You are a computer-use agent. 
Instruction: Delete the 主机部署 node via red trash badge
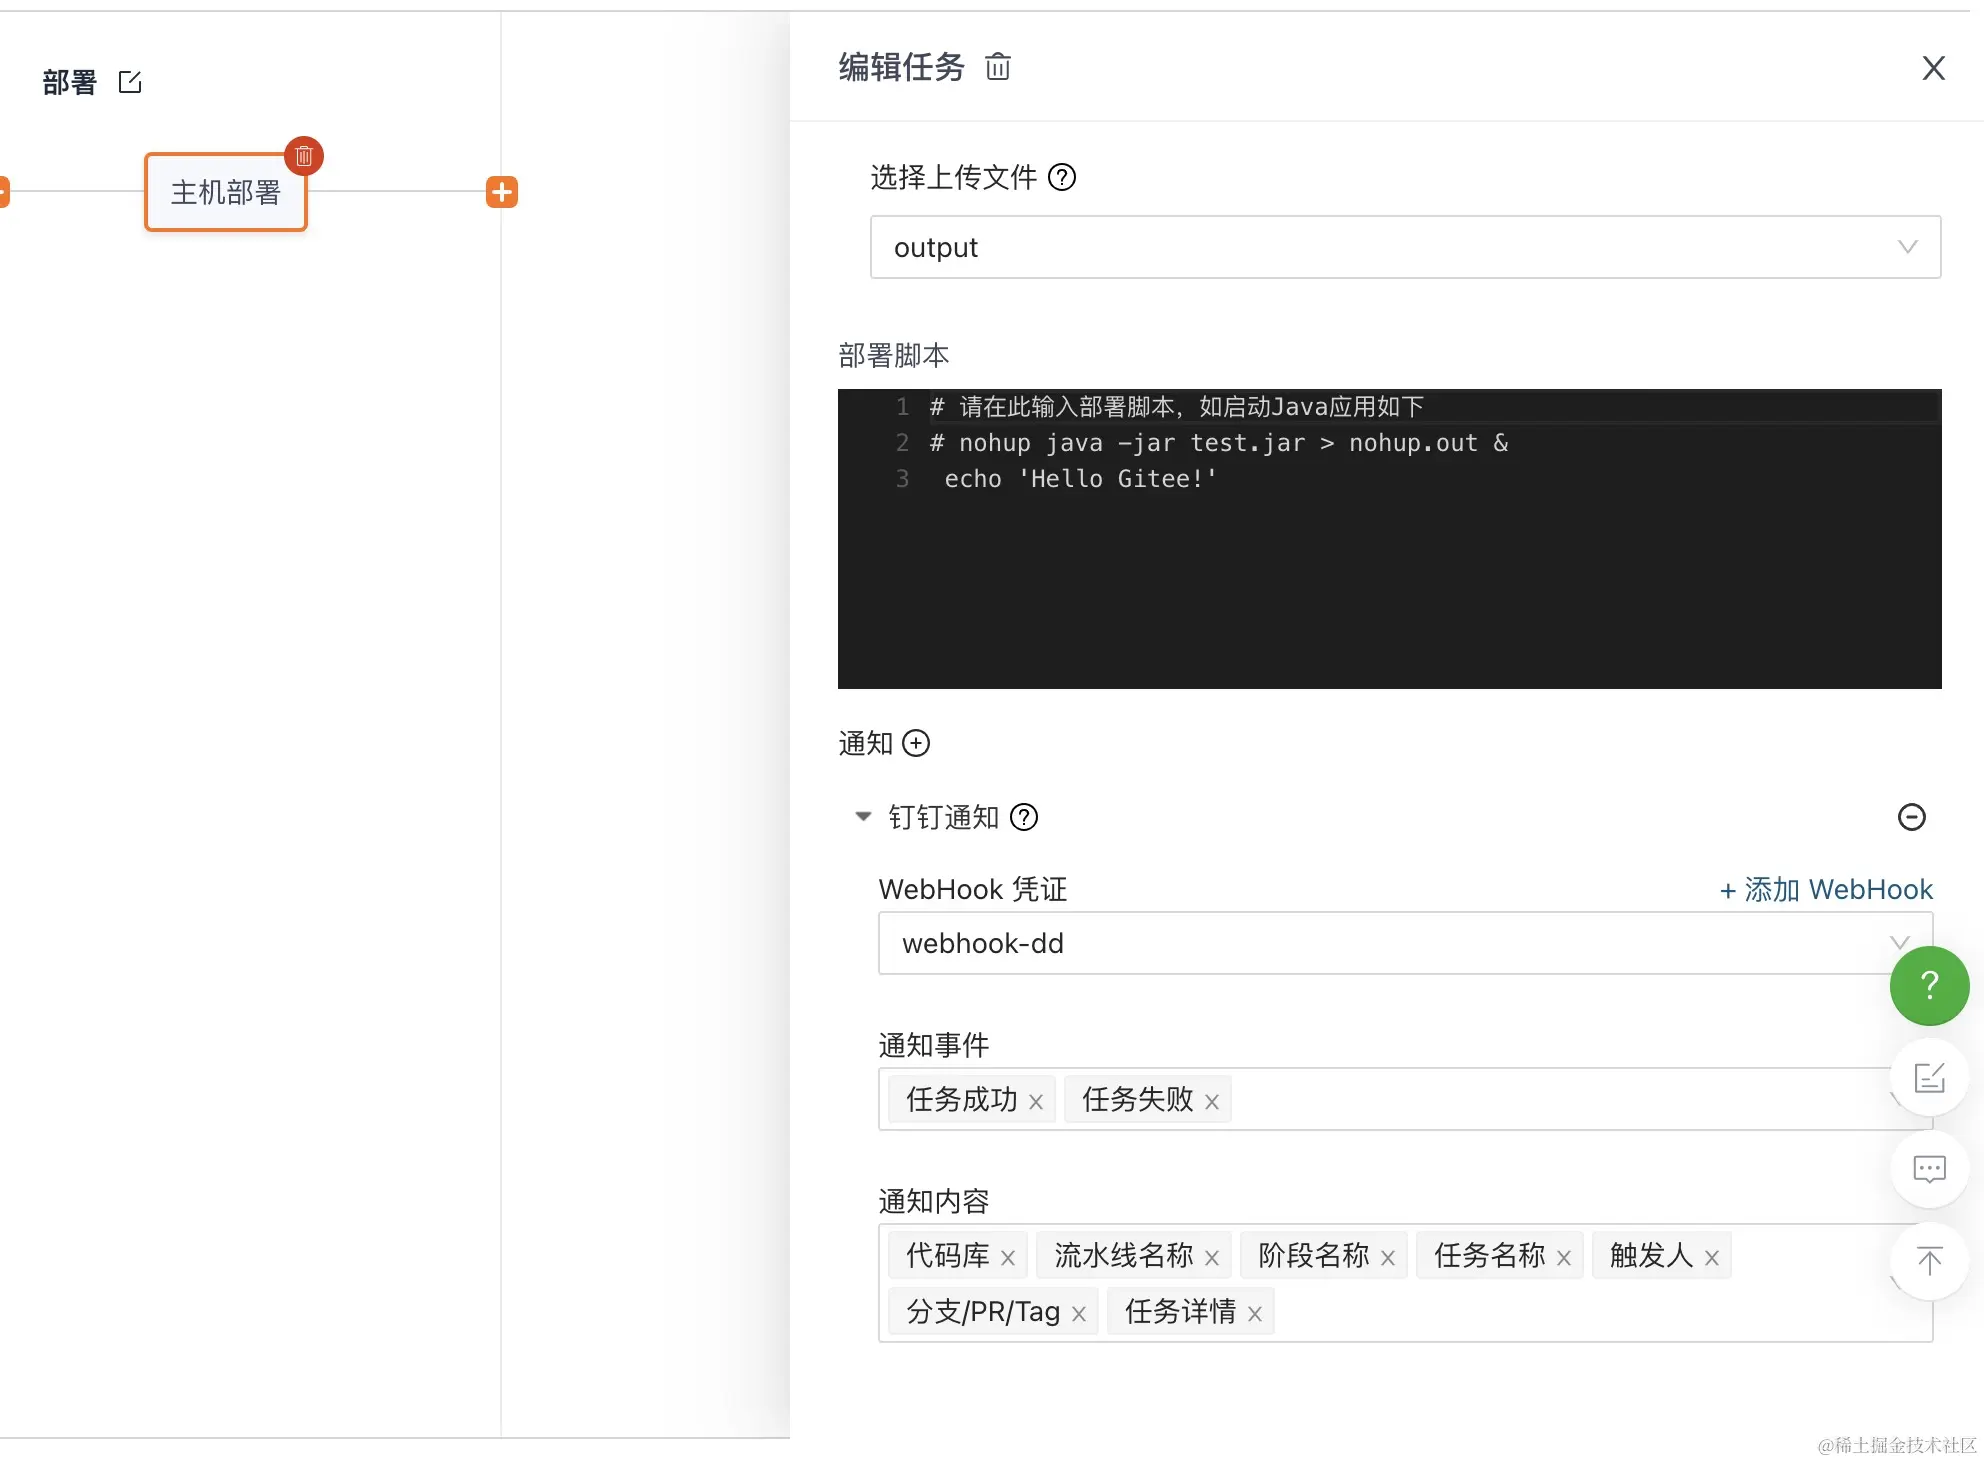304,156
